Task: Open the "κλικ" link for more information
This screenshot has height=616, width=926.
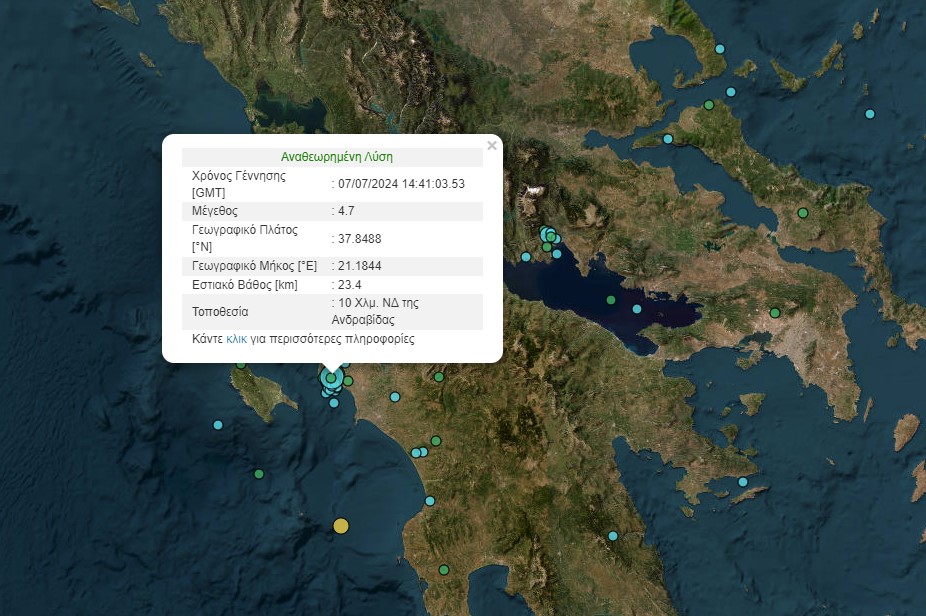Action: (x=236, y=339)
